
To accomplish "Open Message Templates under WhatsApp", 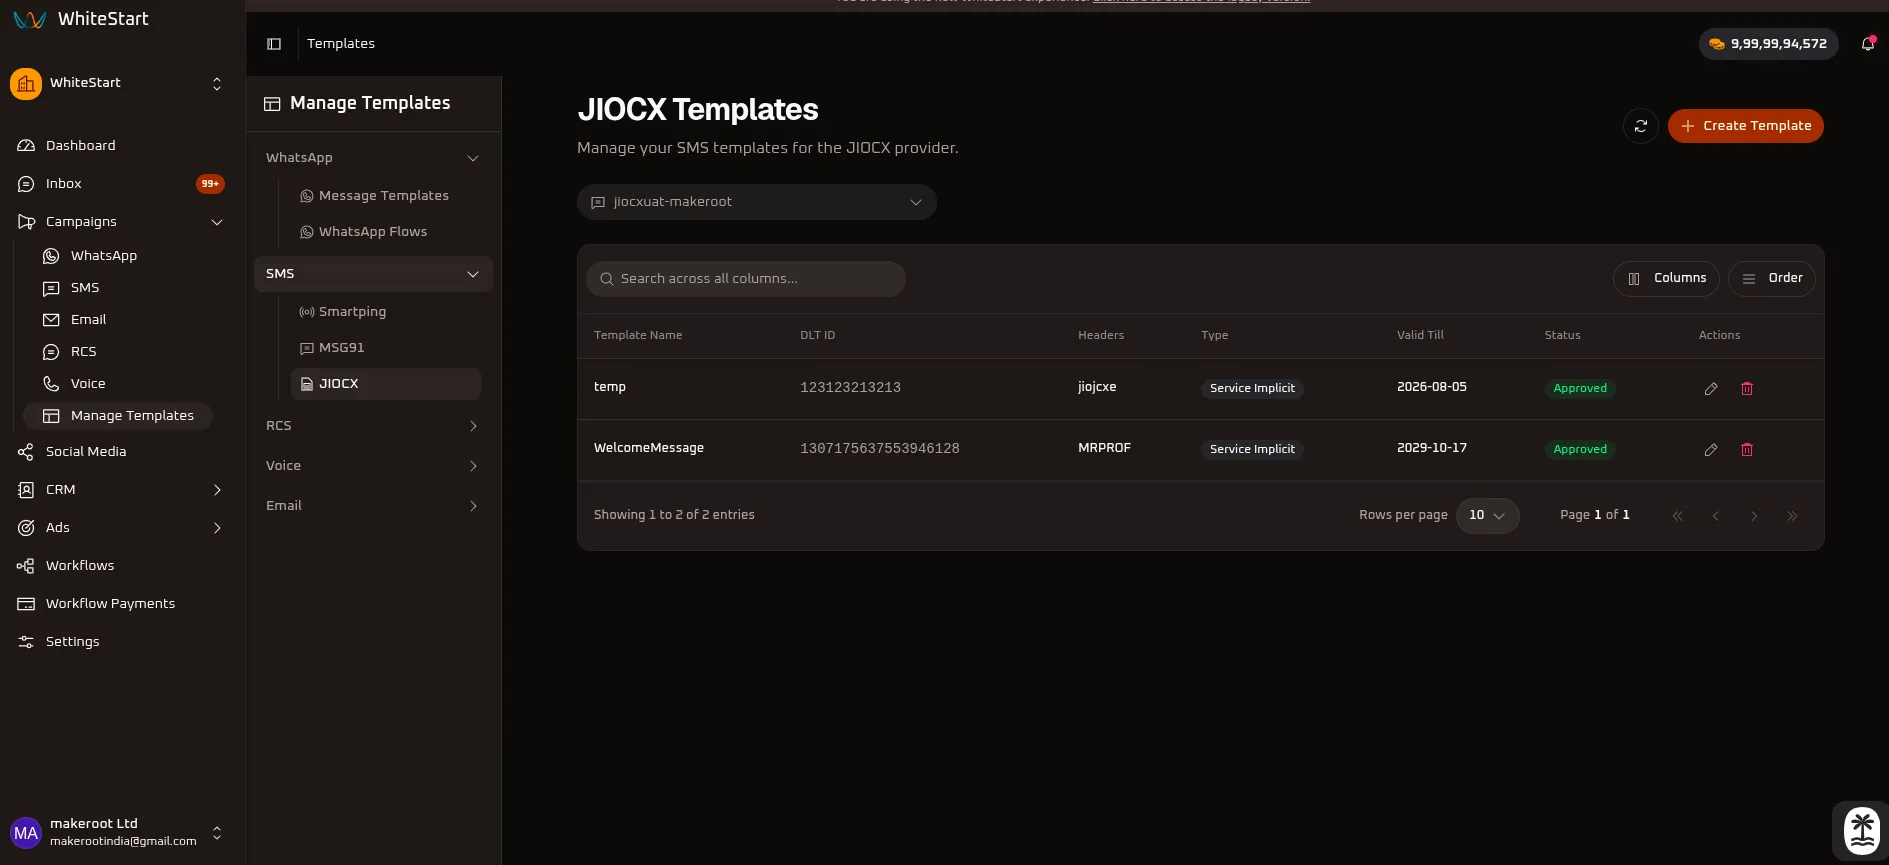I will point(385,196).
